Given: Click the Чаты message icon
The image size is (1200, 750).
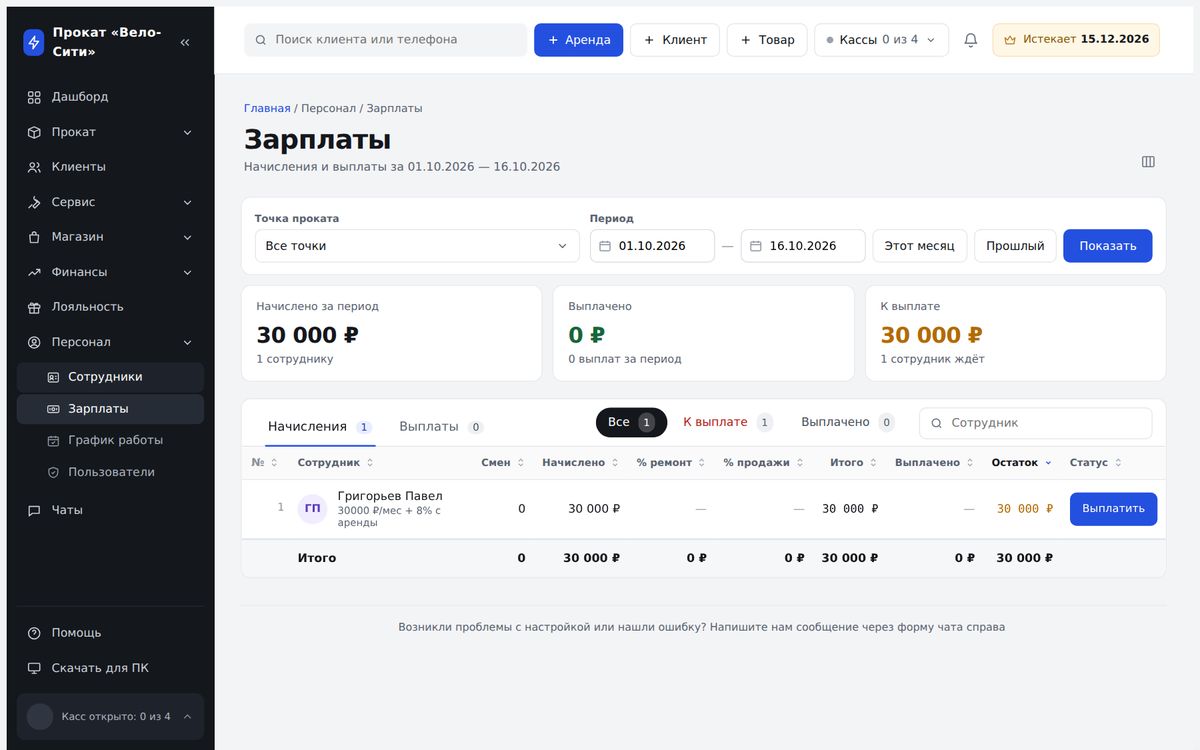Looking at the screenshot, I should click(x=34, y=510).
